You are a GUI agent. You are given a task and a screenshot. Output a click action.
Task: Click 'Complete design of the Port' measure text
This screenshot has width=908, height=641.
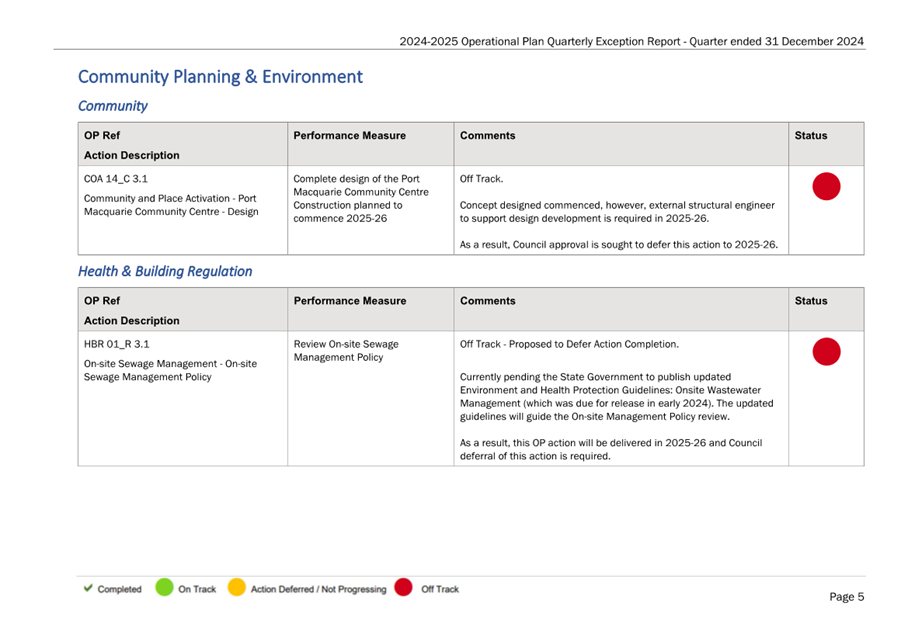point(356,179)
